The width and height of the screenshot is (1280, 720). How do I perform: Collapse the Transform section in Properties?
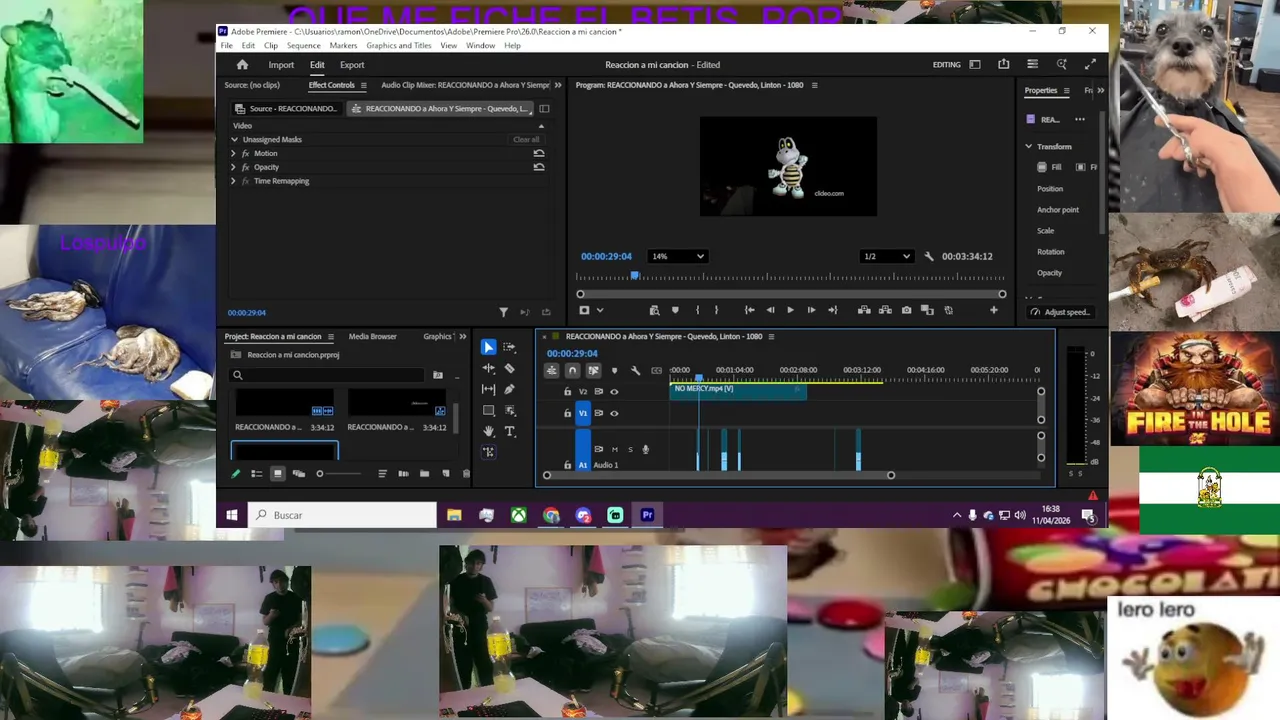pos(1028,146)
